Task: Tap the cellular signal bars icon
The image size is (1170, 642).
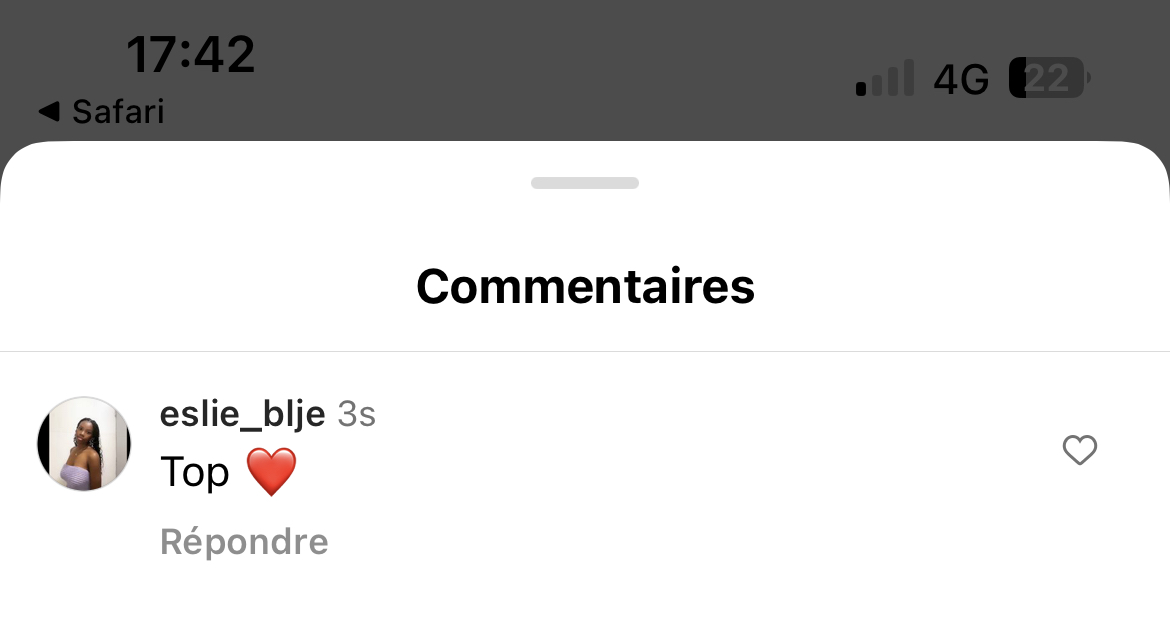Action: click(884, 78)
